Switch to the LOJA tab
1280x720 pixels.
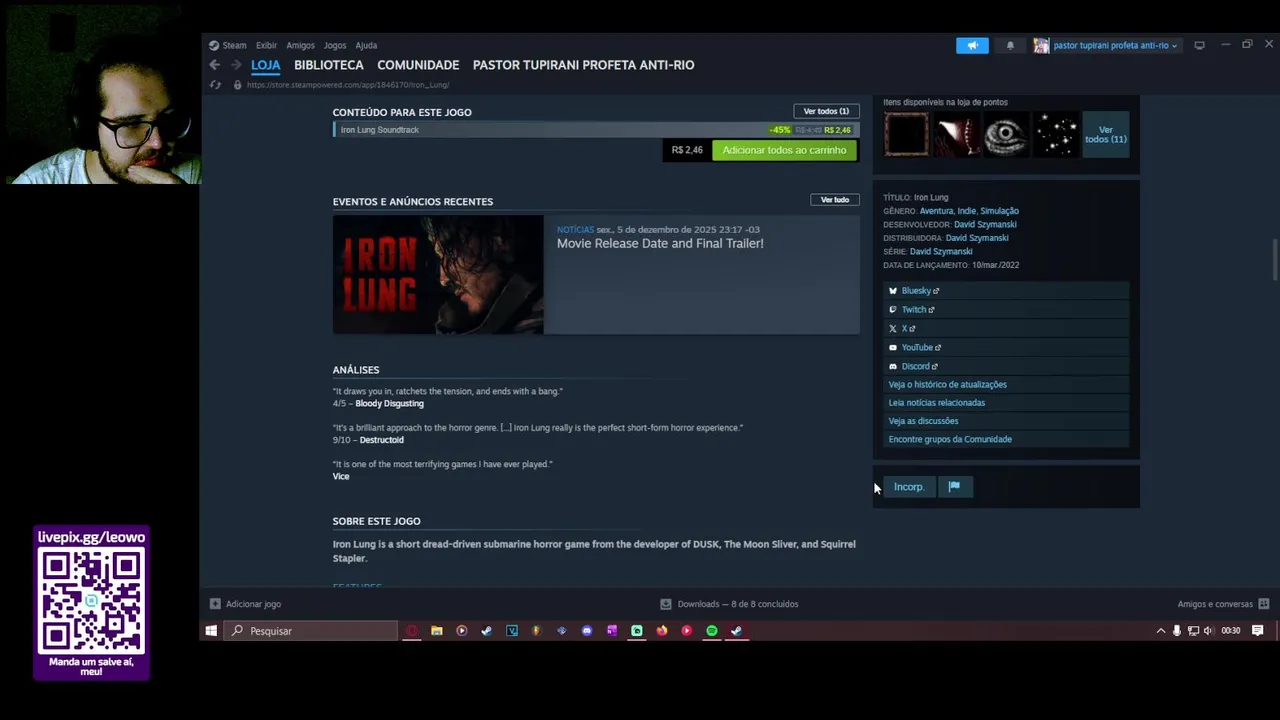click(265, 65)
